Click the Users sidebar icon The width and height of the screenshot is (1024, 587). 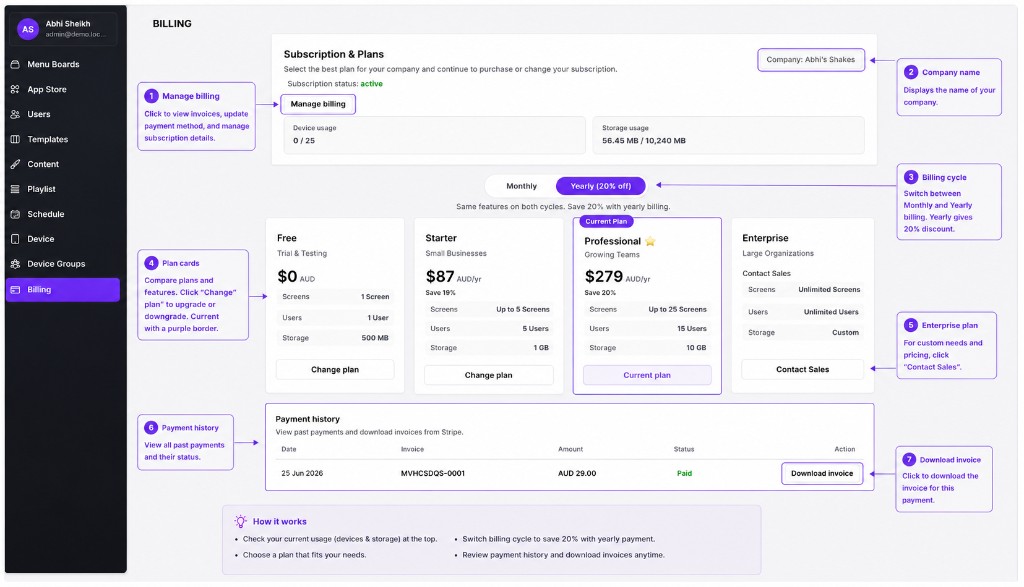(15, 114)
